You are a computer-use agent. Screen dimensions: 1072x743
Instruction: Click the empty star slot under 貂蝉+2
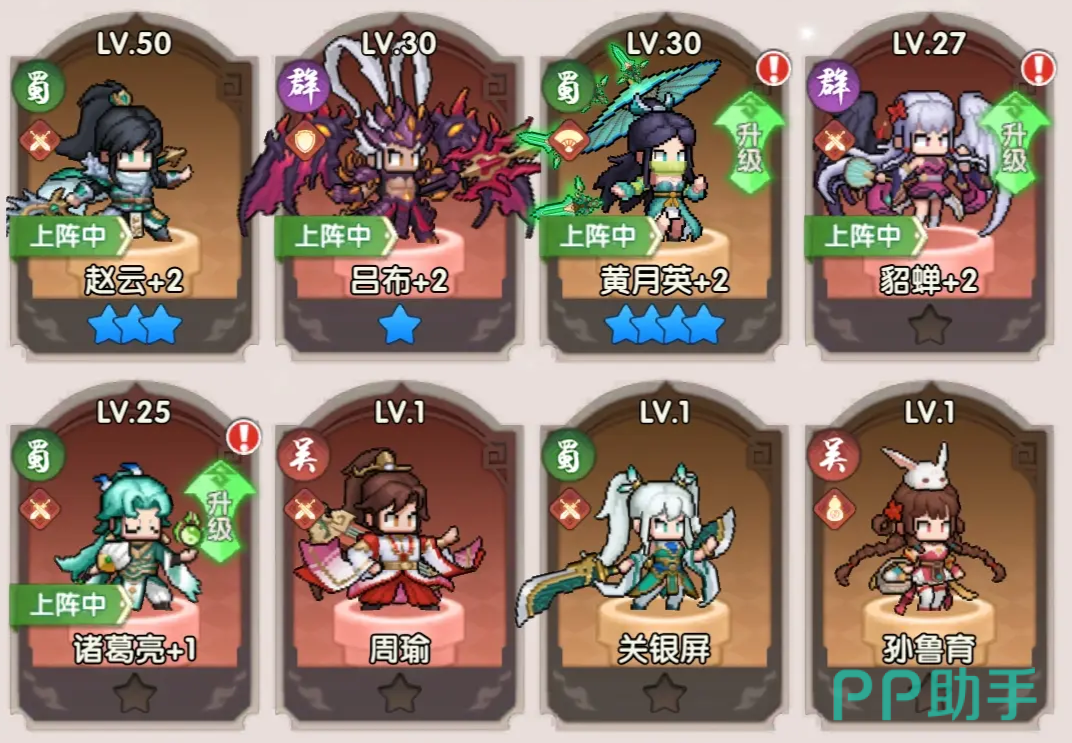pos(929,325)
